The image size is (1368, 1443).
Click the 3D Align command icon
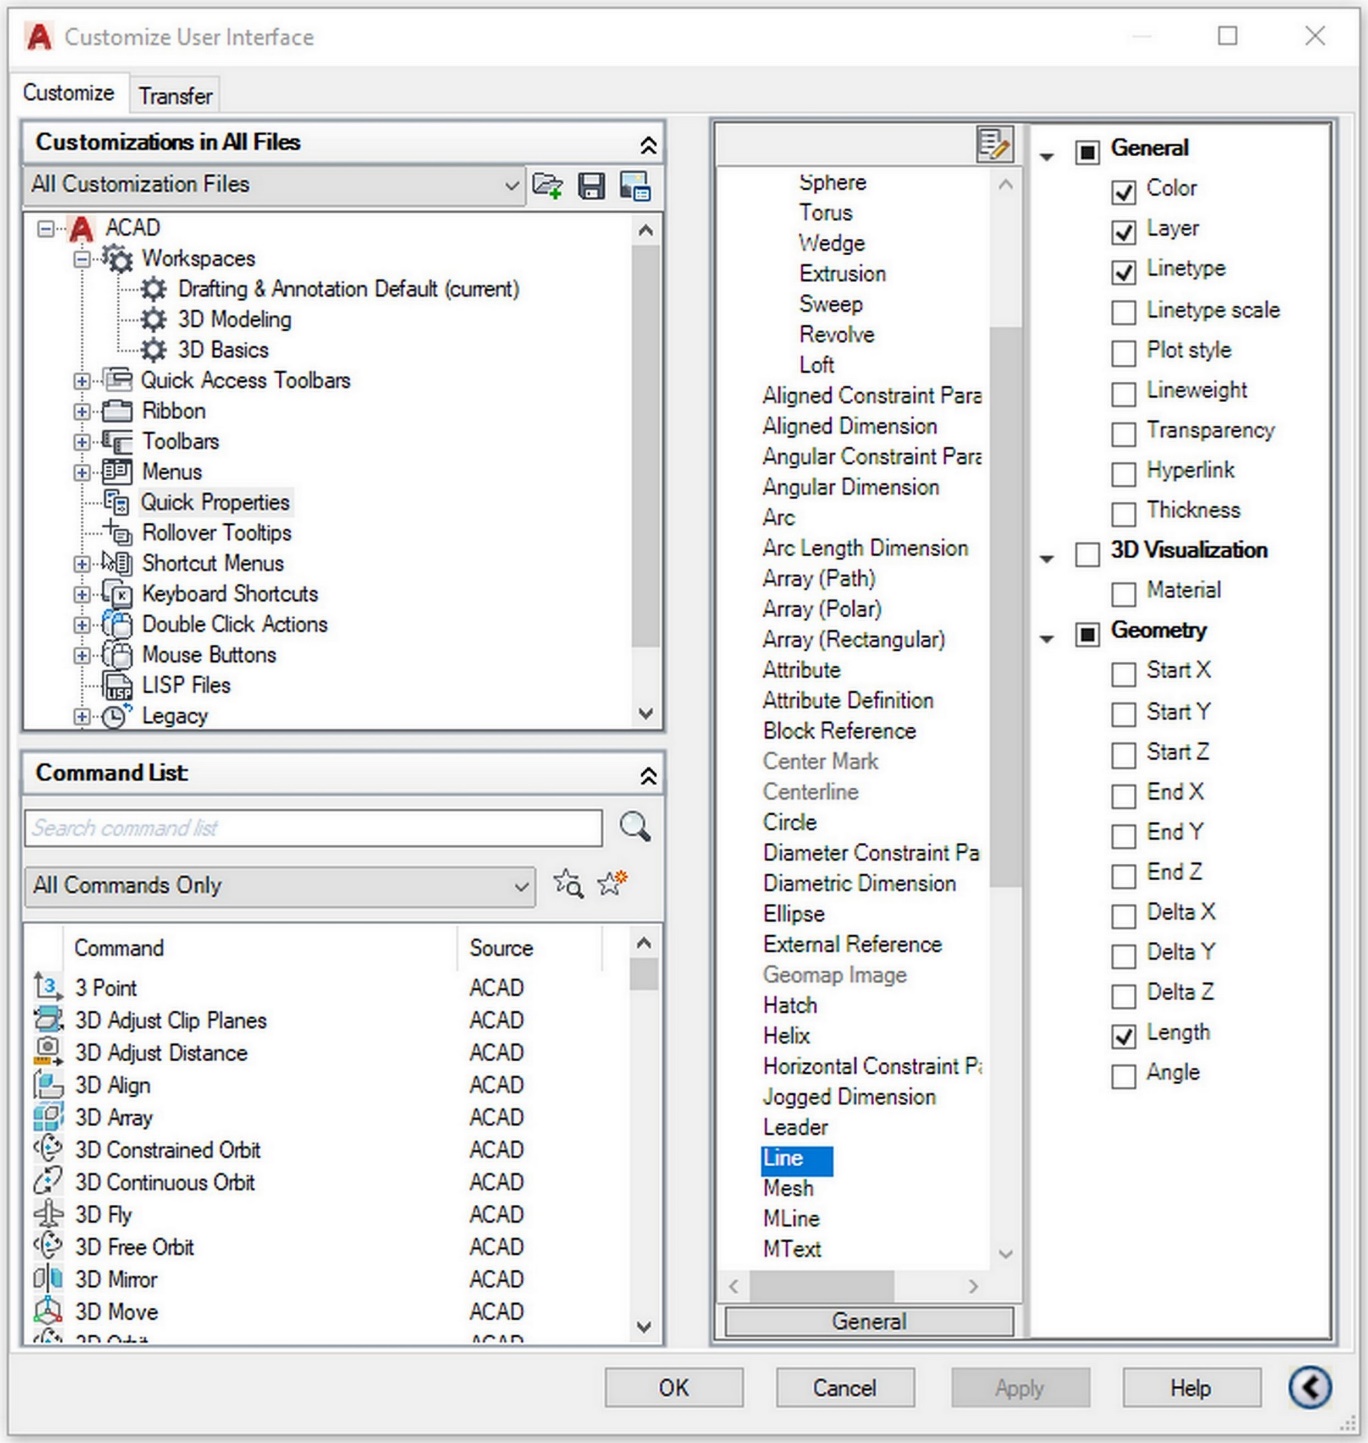pos(48,1085)
